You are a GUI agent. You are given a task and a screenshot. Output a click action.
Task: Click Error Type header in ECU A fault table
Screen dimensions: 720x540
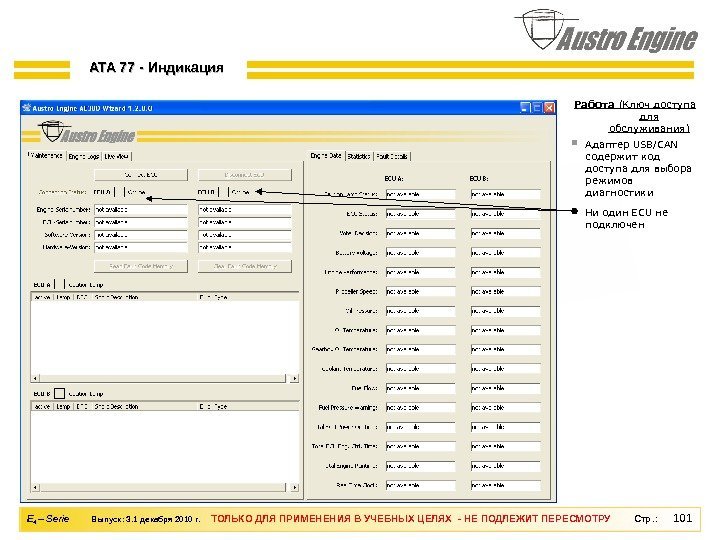(x=248, y=297)
